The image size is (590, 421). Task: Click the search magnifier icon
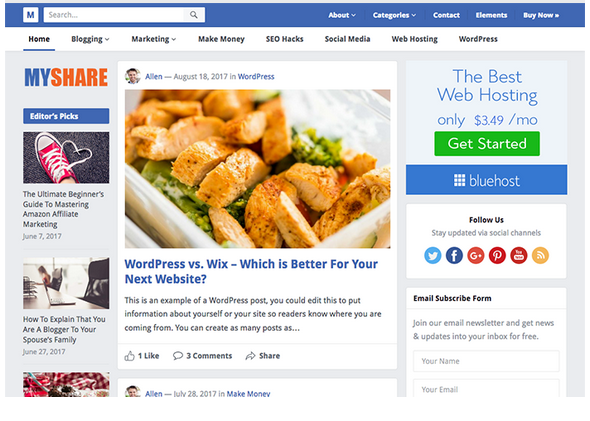point(194,15)
